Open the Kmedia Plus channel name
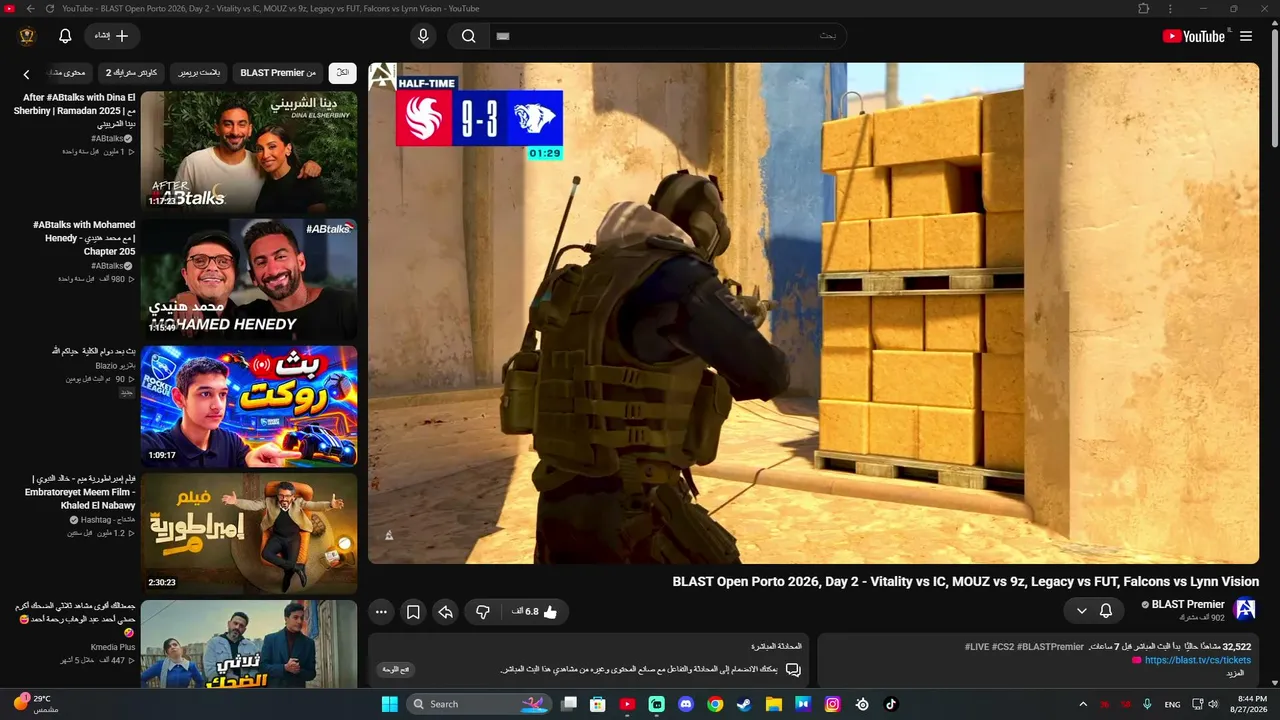1280x720 pixels. point(113,647)
